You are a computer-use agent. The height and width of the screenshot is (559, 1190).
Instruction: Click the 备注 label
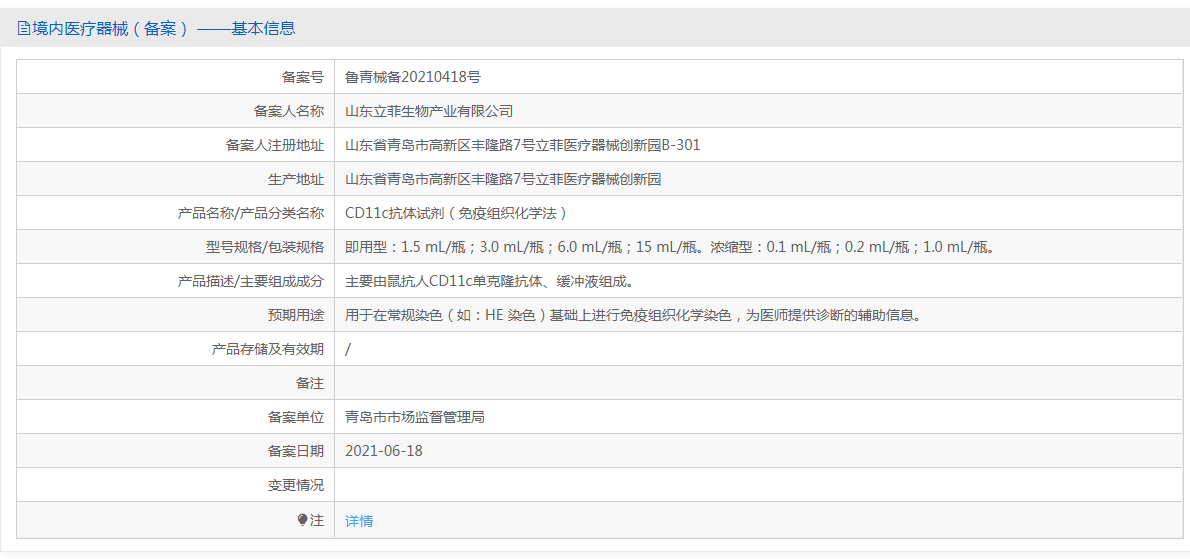click(310, 383)
